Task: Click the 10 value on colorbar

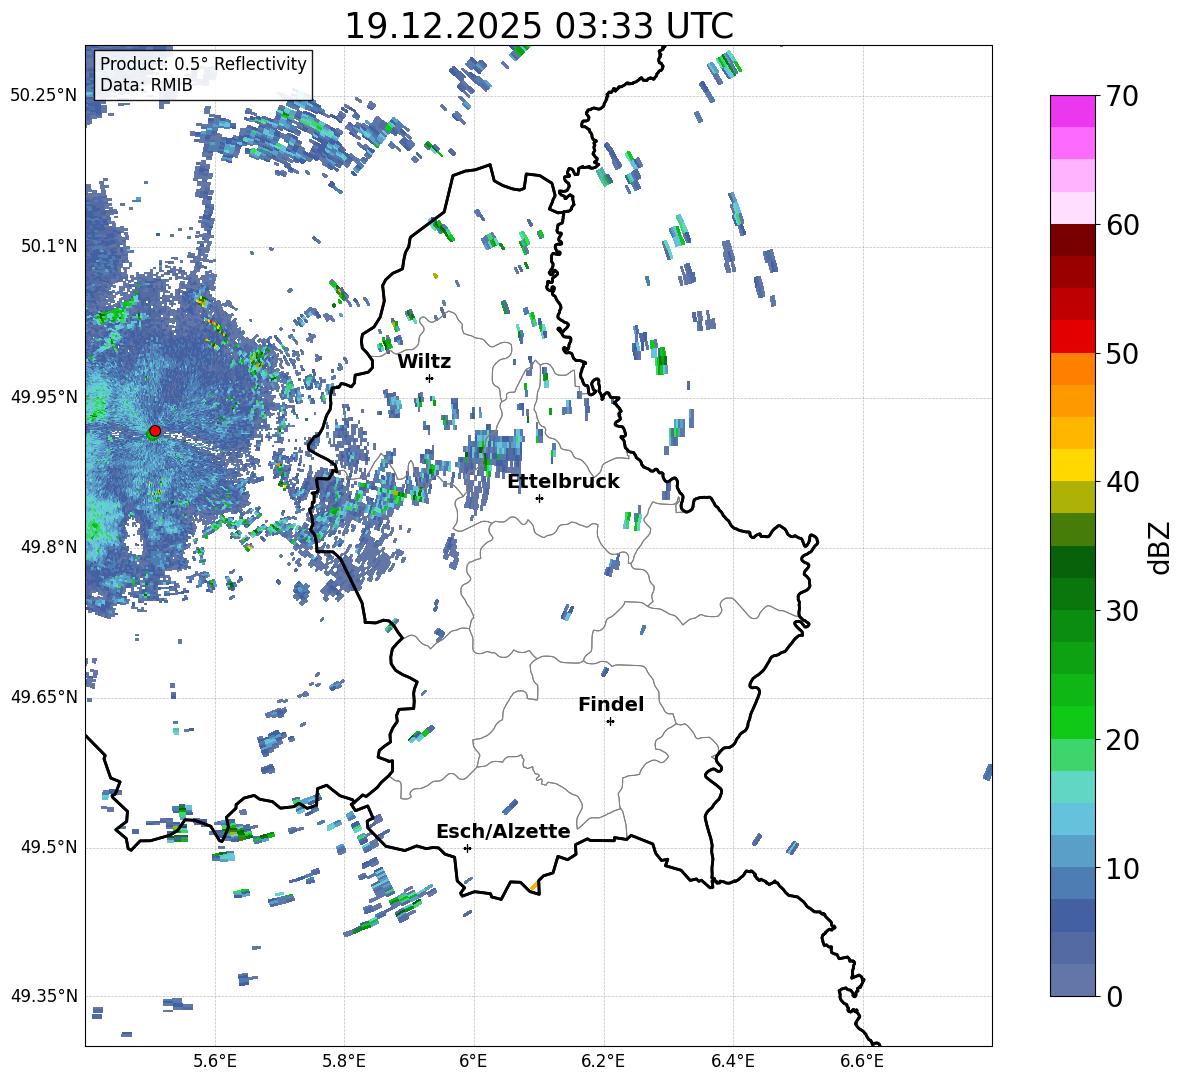Action: [x=1122, y=868]
